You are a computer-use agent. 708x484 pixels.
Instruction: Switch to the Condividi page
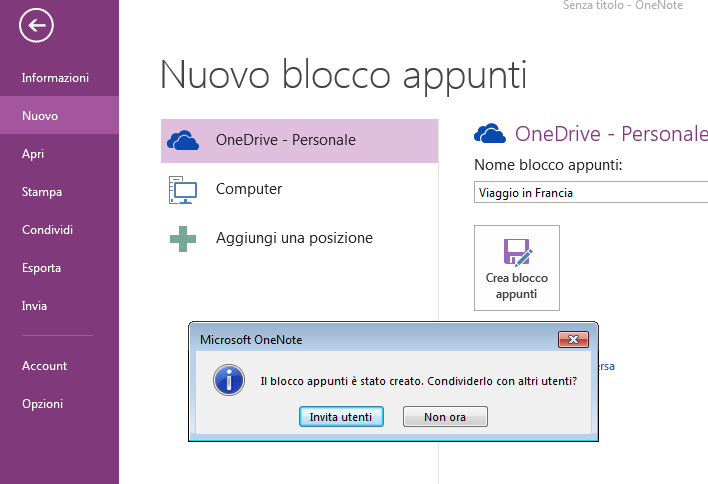click(48, 230)
